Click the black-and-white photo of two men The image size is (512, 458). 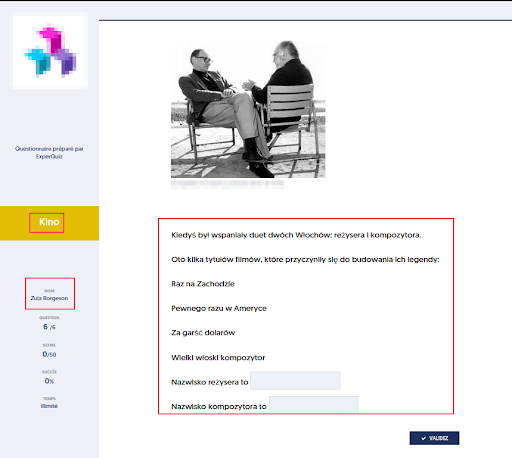pyautogui.click(x=248, y=109)
